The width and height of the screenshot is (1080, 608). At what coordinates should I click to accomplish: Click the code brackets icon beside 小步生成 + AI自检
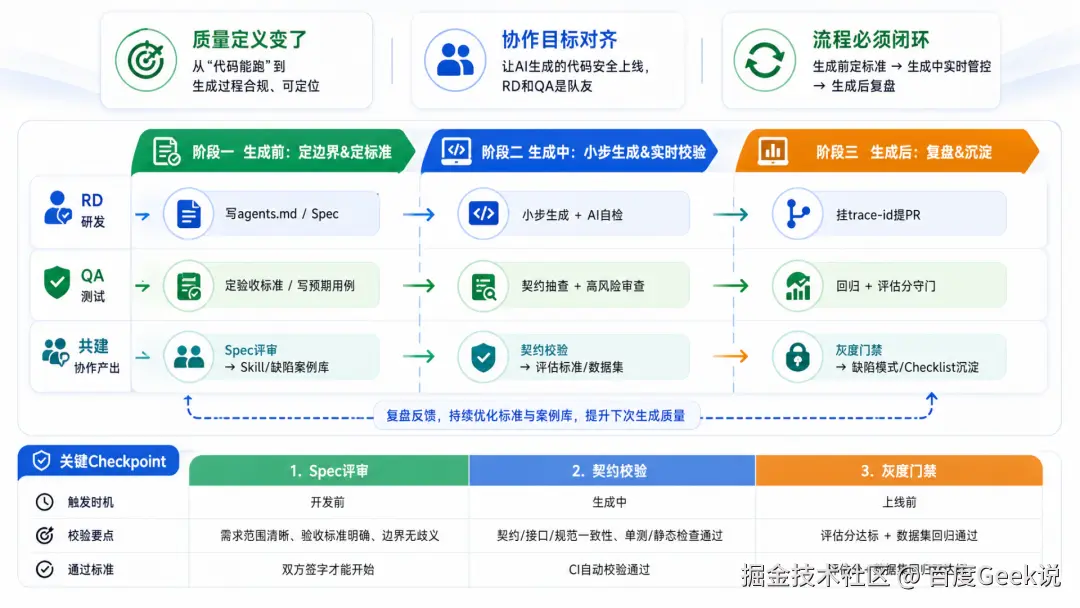coord(483,214)
